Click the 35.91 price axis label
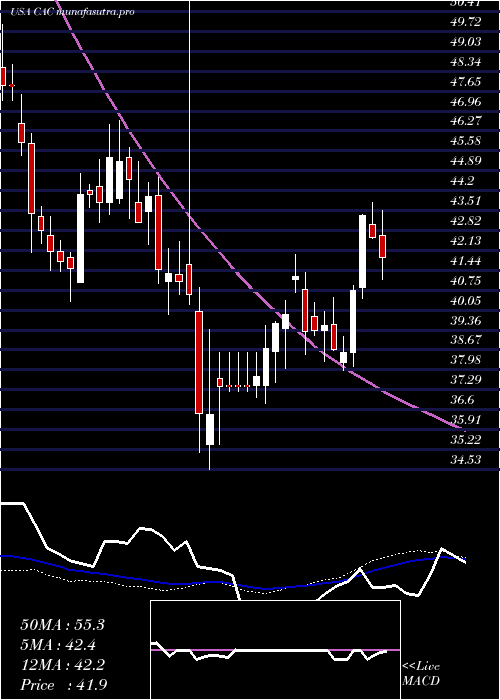The height and width of the screenshot is (700, 500). (466, 420)
